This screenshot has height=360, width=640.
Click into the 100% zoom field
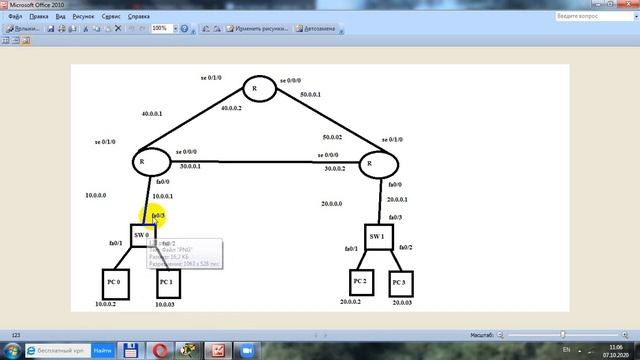point(161,28)
